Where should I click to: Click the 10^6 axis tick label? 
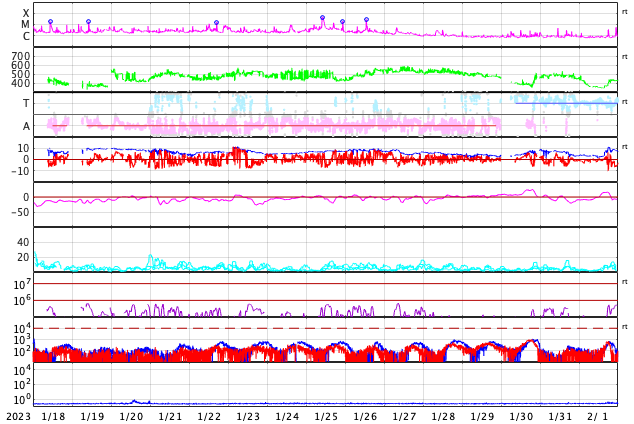click(x=22, y=300)
